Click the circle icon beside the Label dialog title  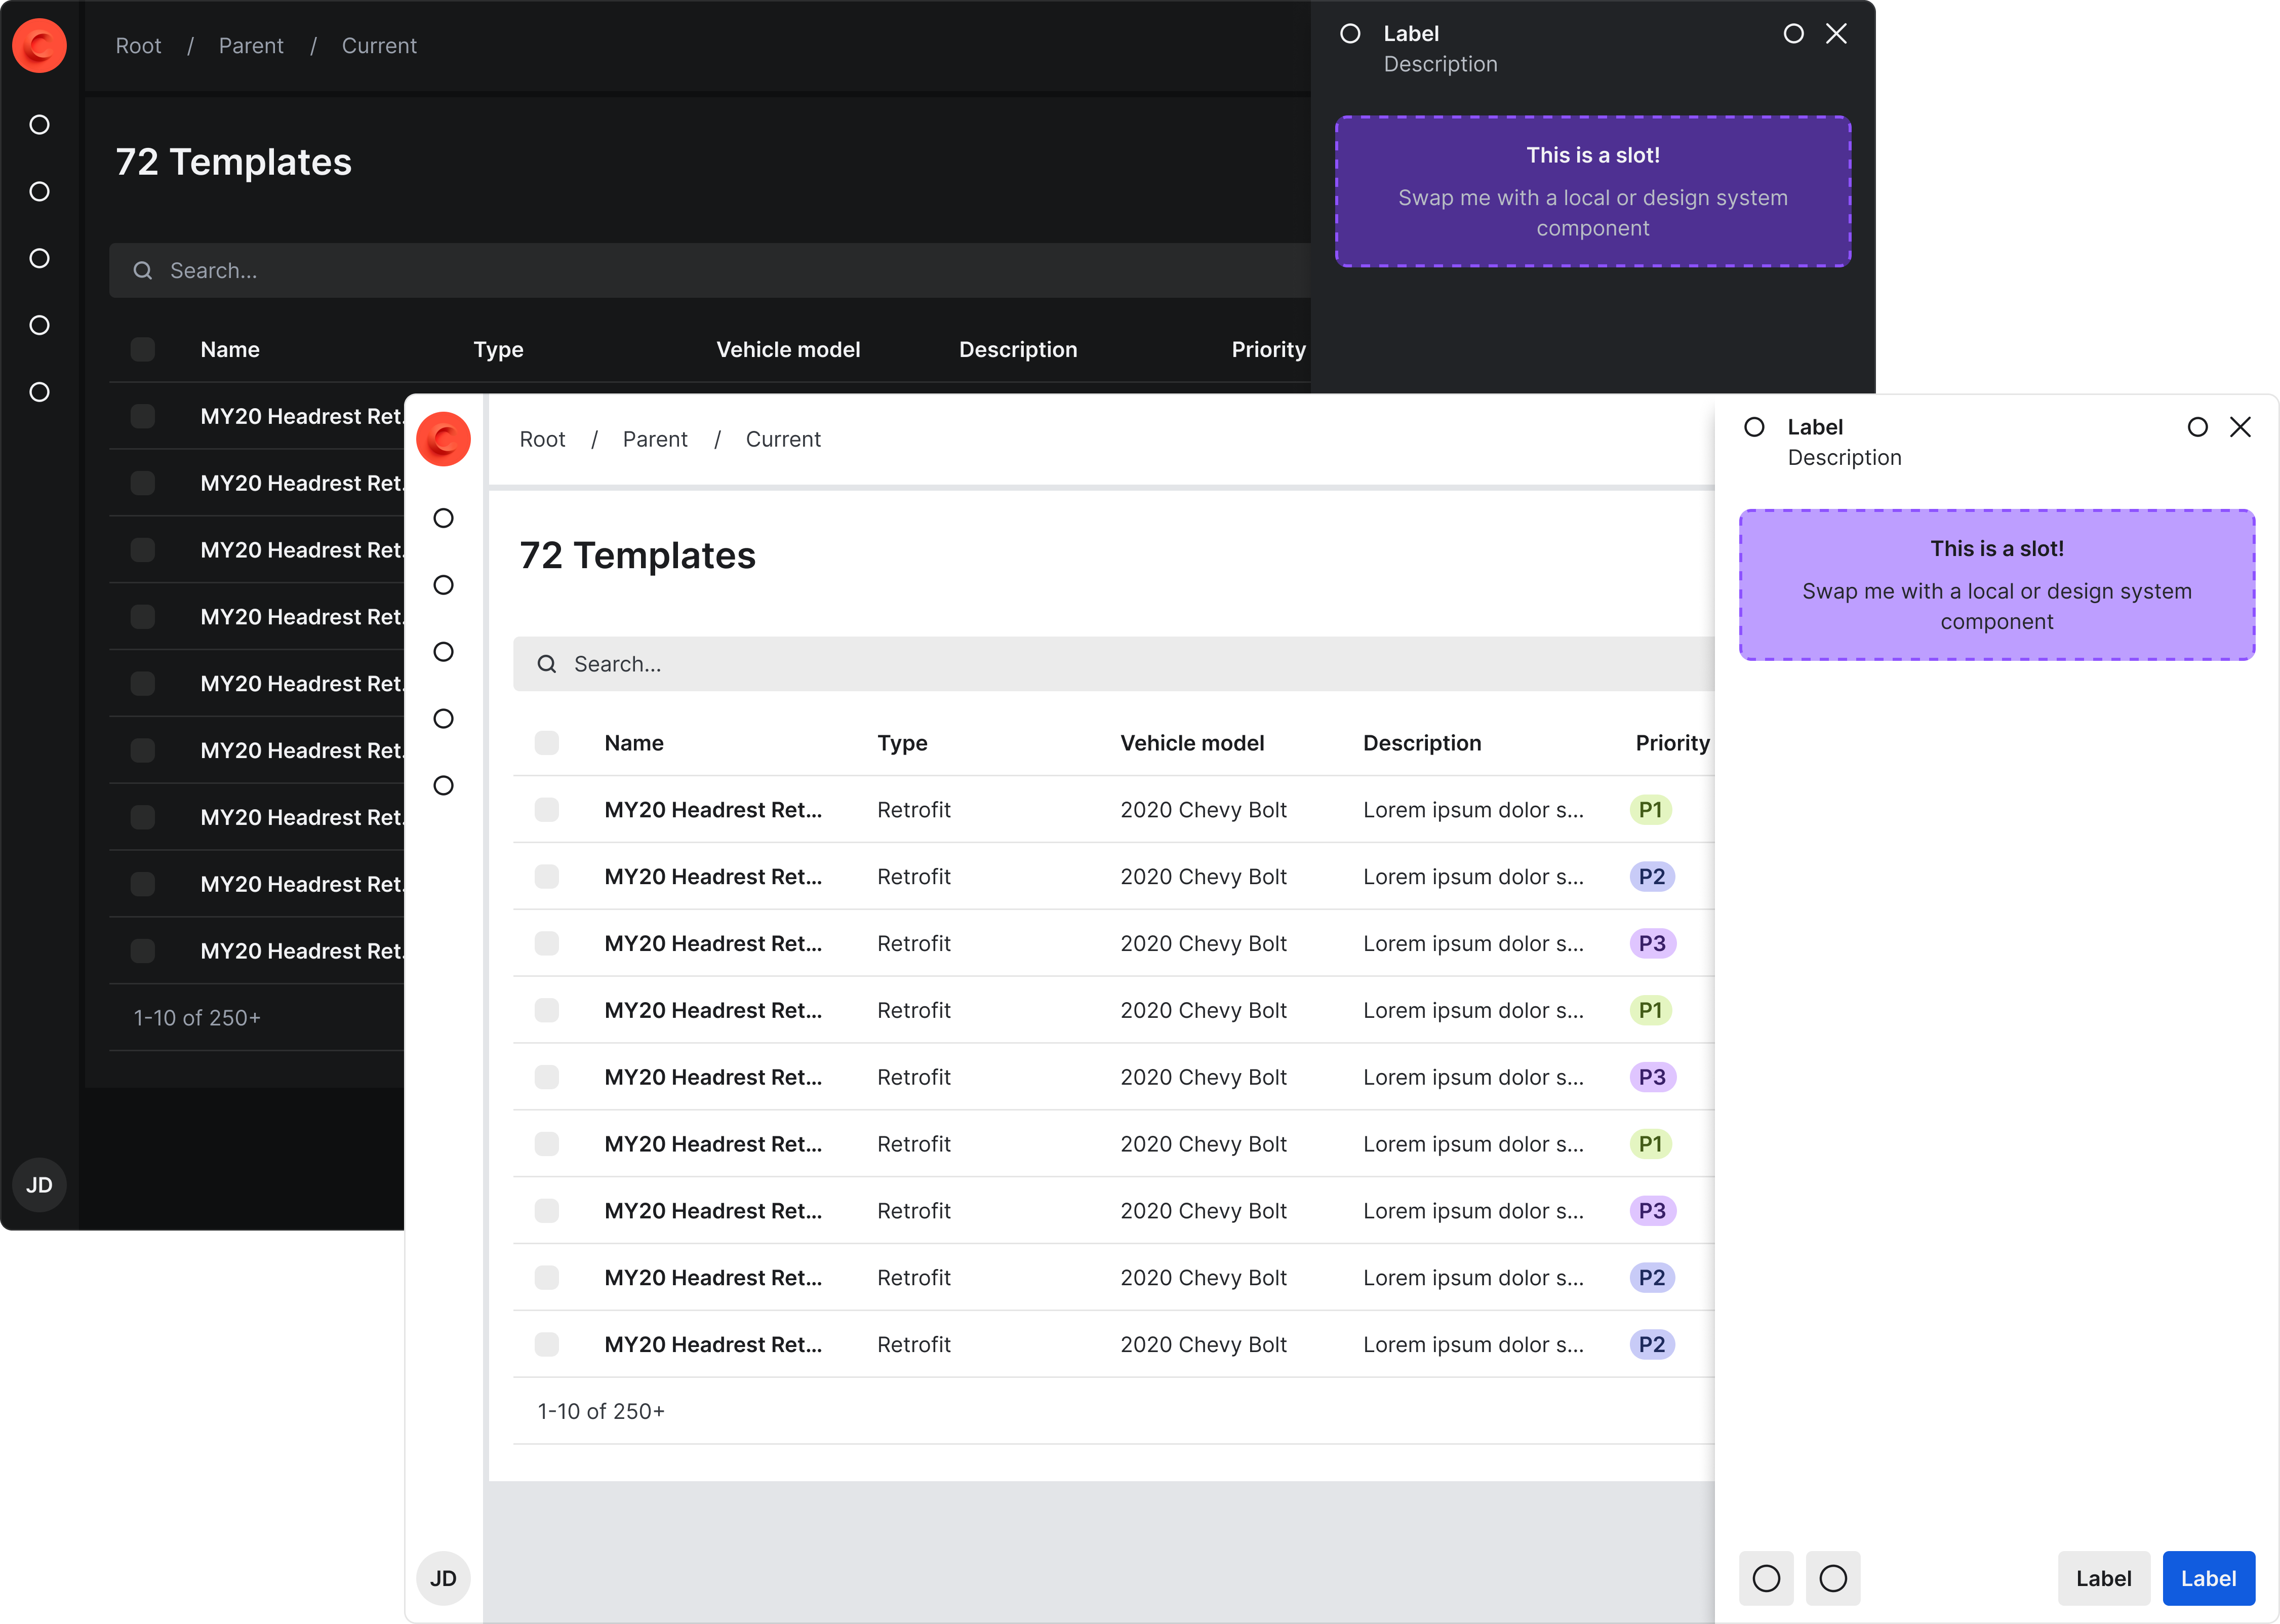(1755, 427)
